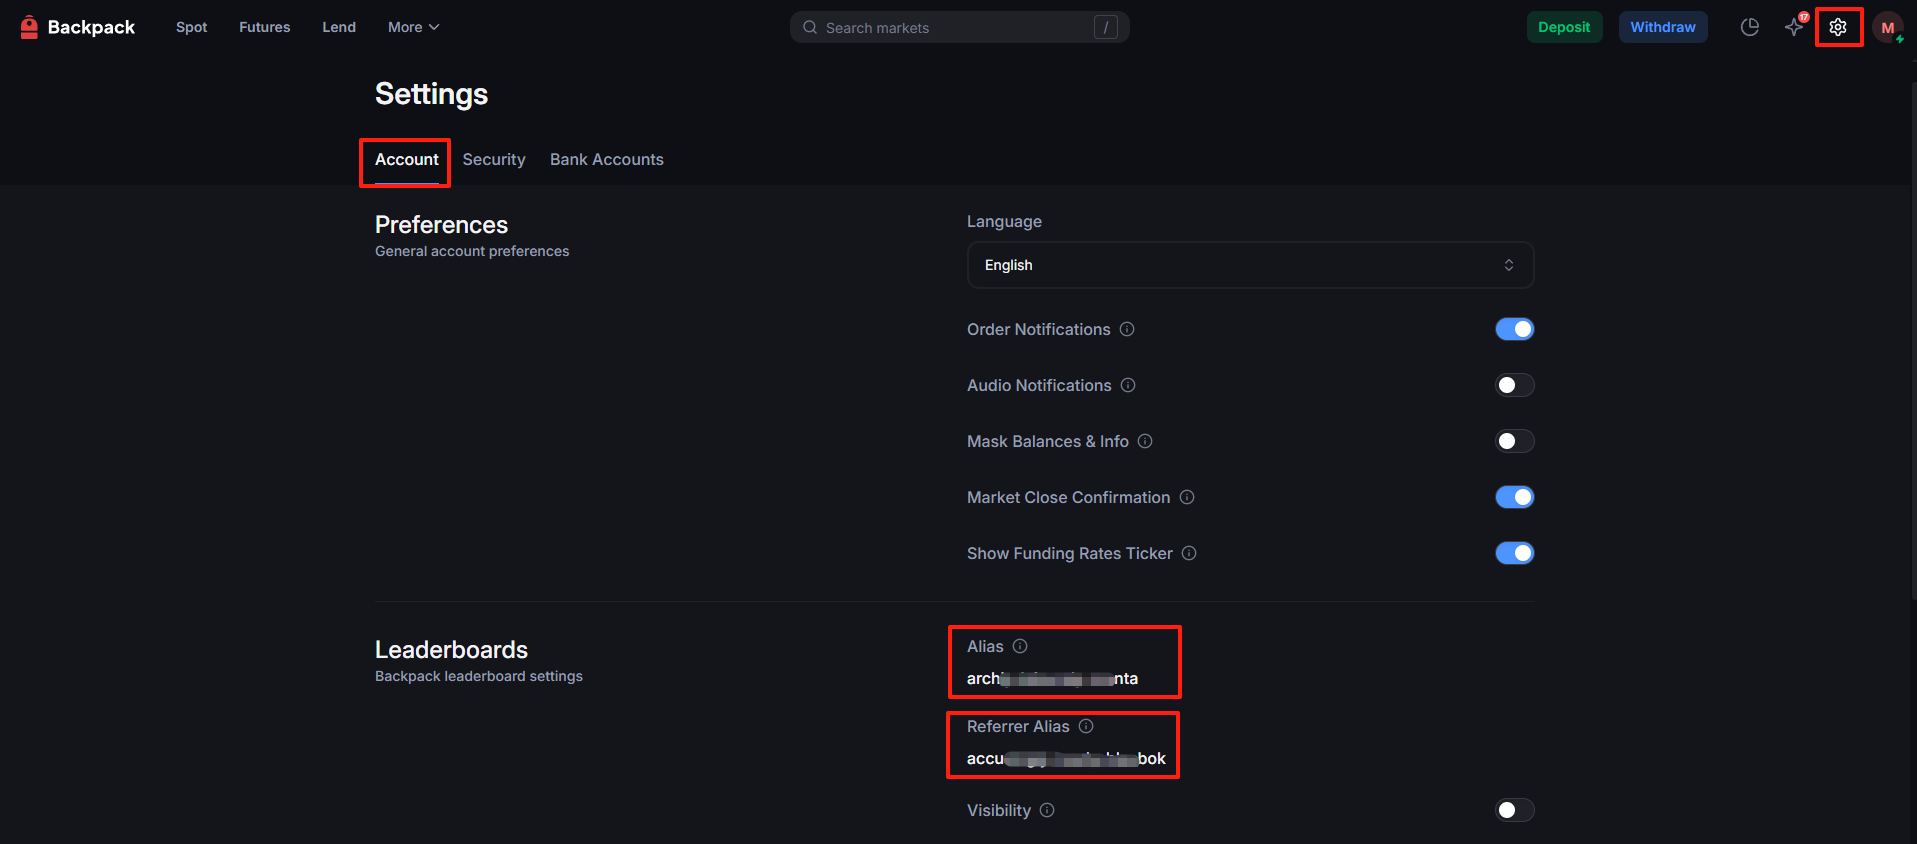
Task: Click info icon next to Alias
Action: point(1020,646)
